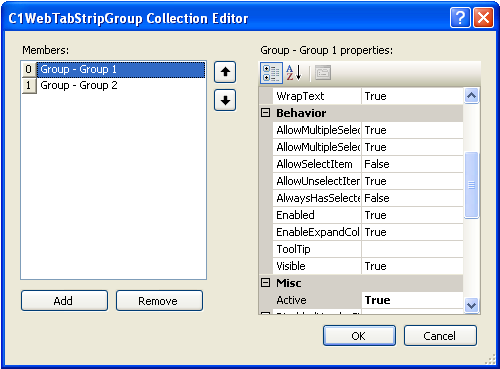The width and height of the screenshot is (500, 369).
Task: Select the WrapText property
Action: coord(317,96)
